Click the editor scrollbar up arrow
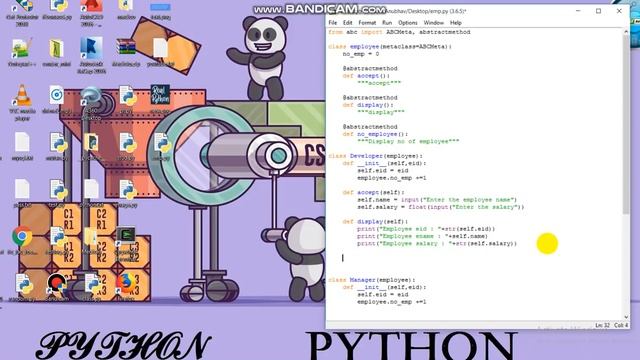Screen dimensions: 640x360 pyautogui.click(x=626, y=32)
